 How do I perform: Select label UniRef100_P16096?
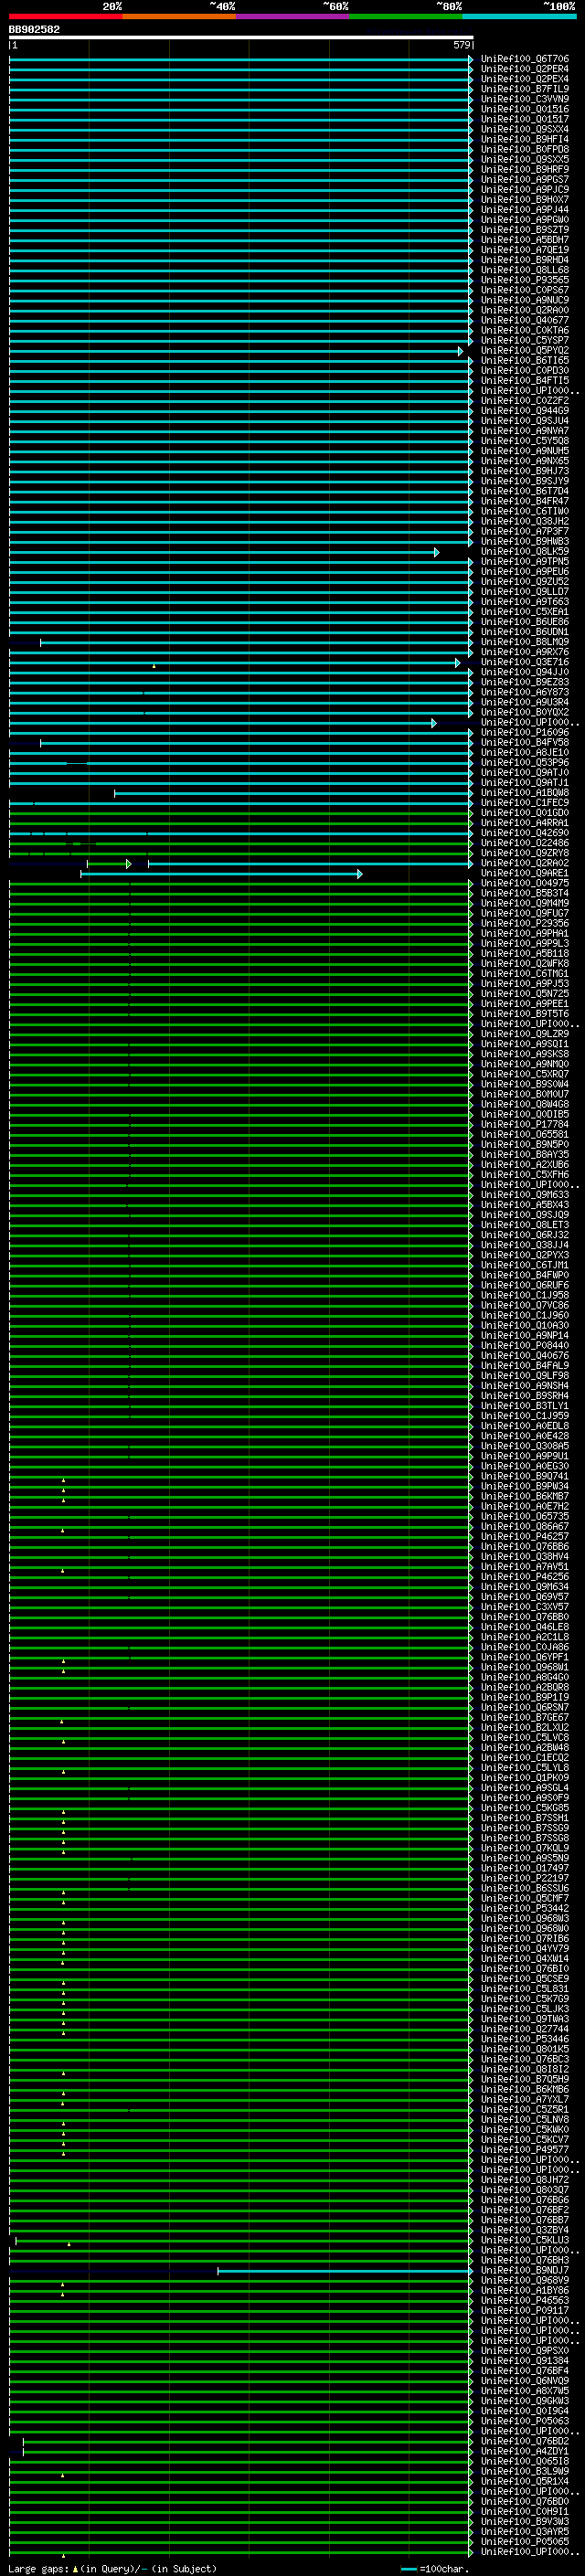point(525,733)
